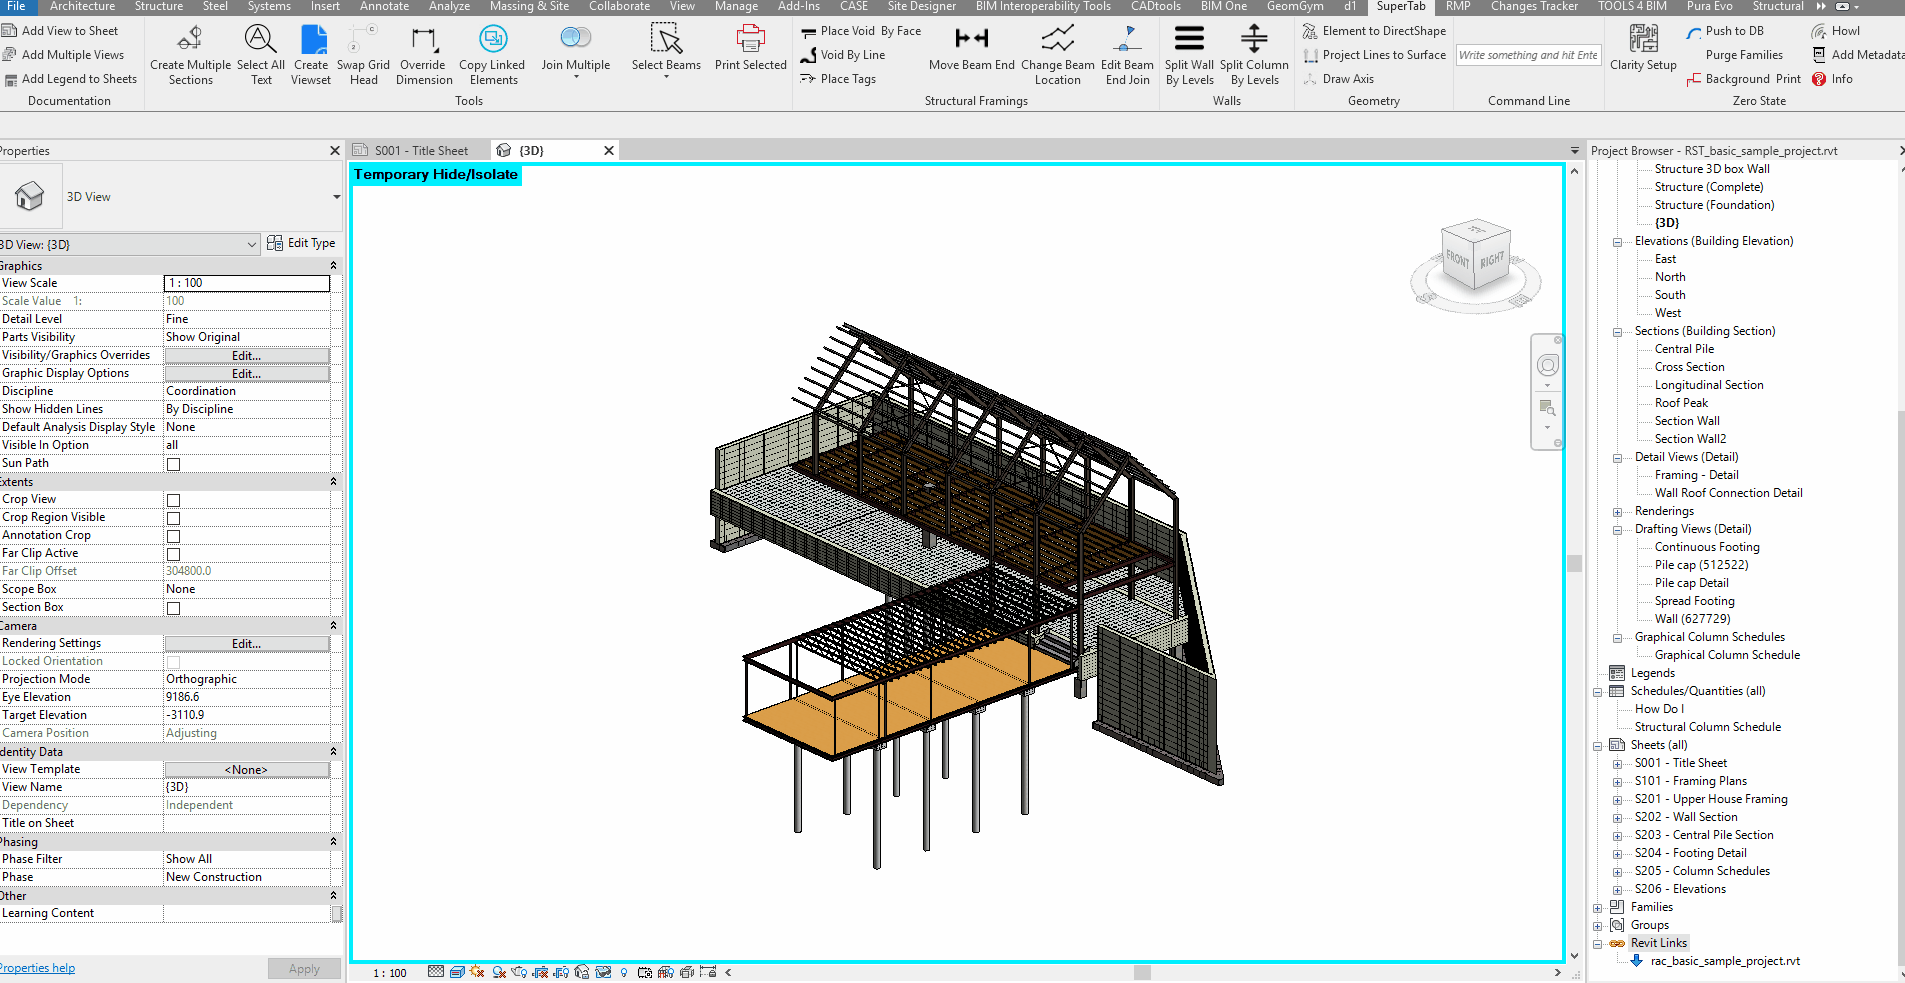Toggle the Sun Path checkbox
Image resolution: width=1905 pixels, height=983 pixels.
173,464
